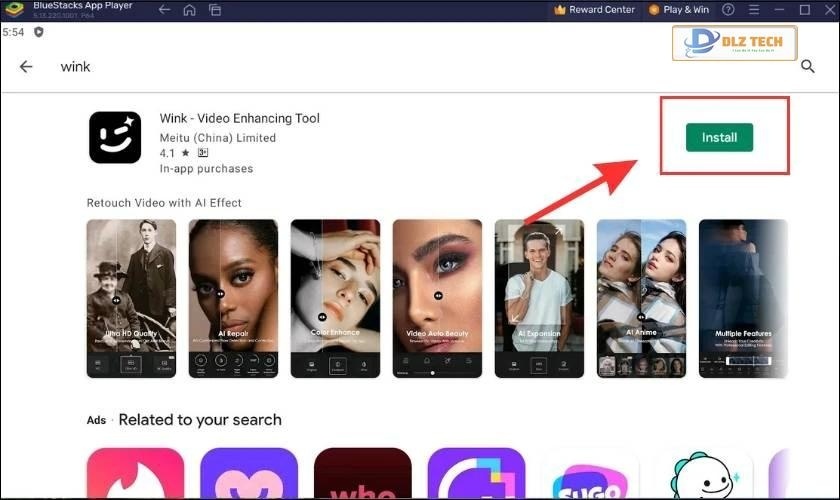Click the BlueStacks back navigation arrow

click(x=163, y=10)
